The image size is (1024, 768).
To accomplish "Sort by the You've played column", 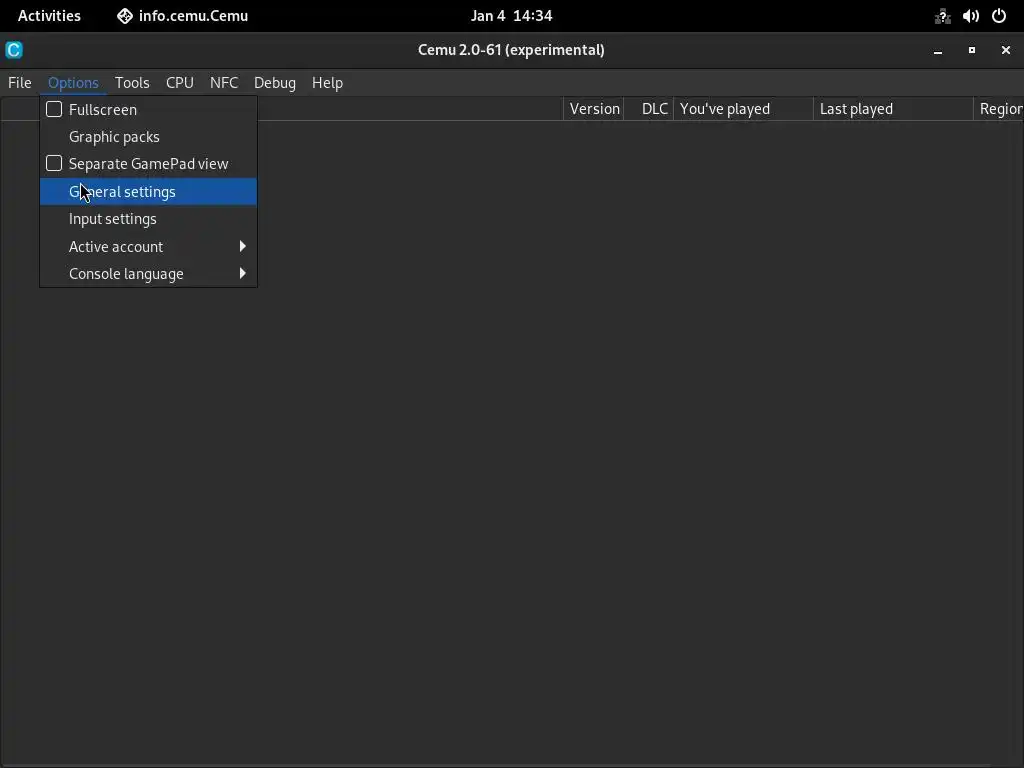I will pyautogui.click(x=743, y=109).
